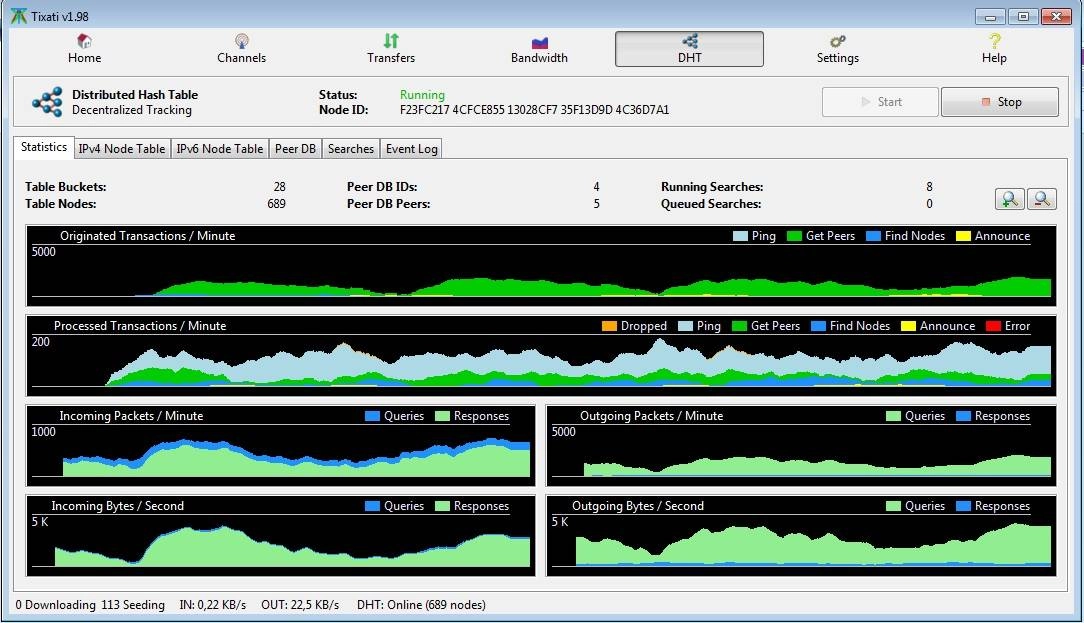1084x623 pixels.
Task: Click the green Running status text
Action: (422, 95)
